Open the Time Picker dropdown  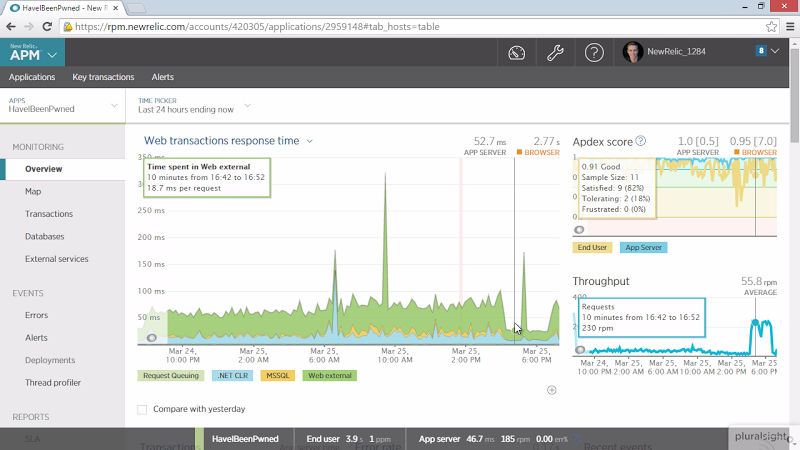(x=194, y=106)
